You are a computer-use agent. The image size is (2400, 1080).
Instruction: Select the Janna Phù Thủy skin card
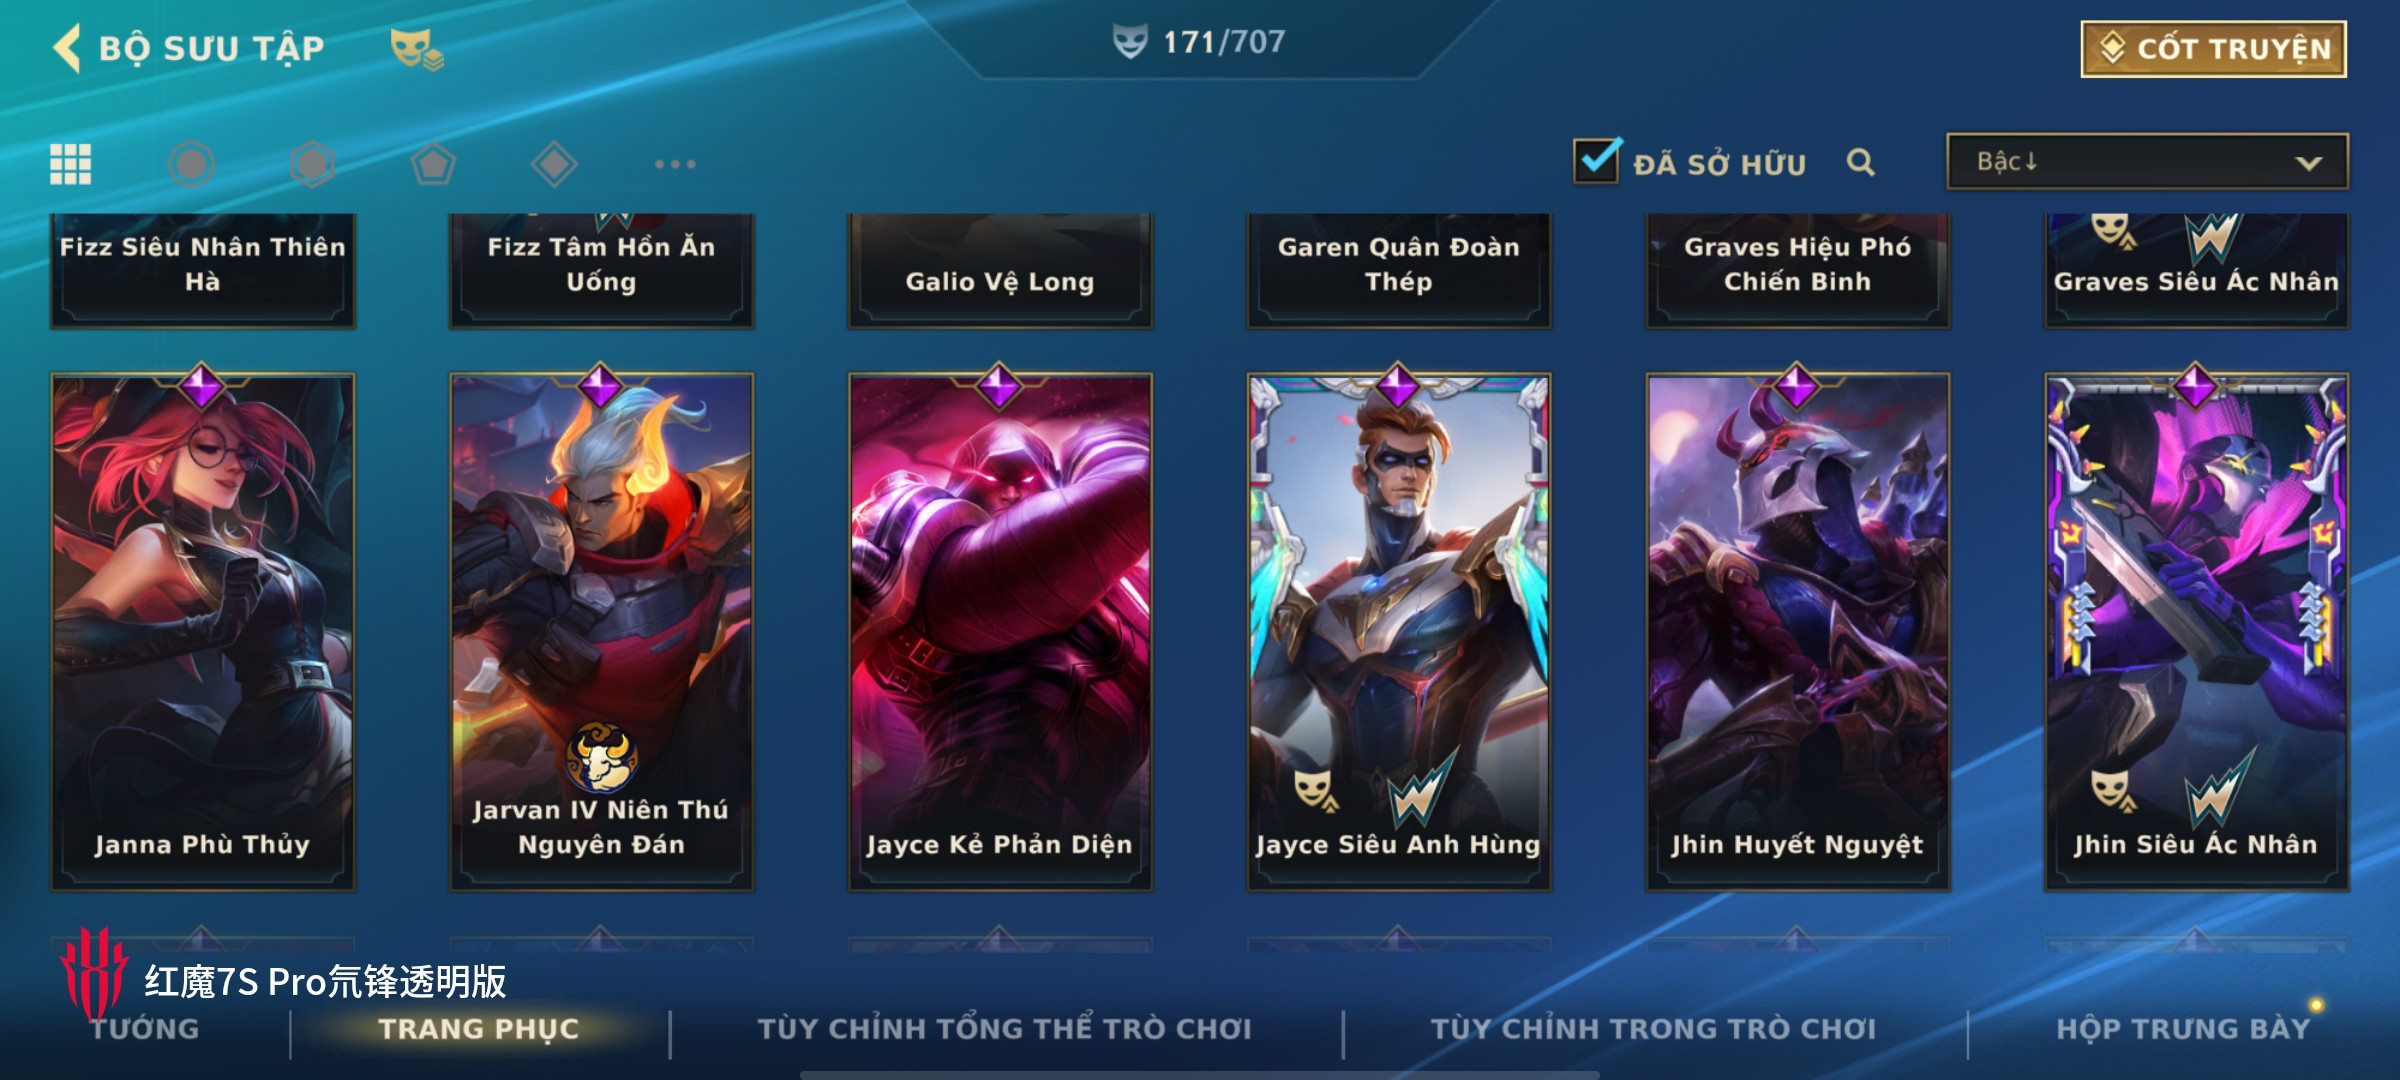203,630
